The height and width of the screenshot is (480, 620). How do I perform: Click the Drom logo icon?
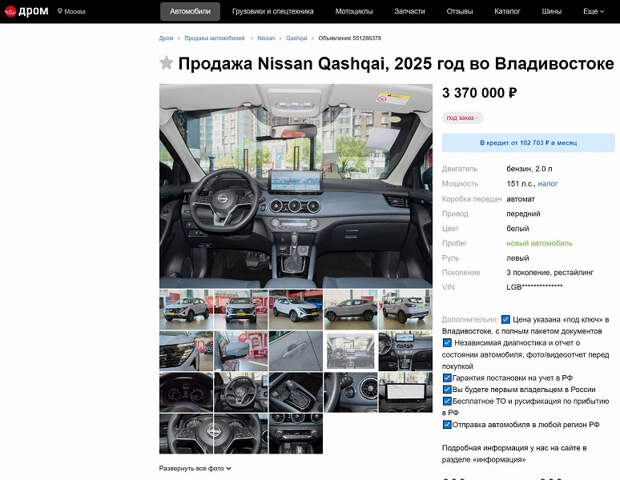(x=10, y=11)
